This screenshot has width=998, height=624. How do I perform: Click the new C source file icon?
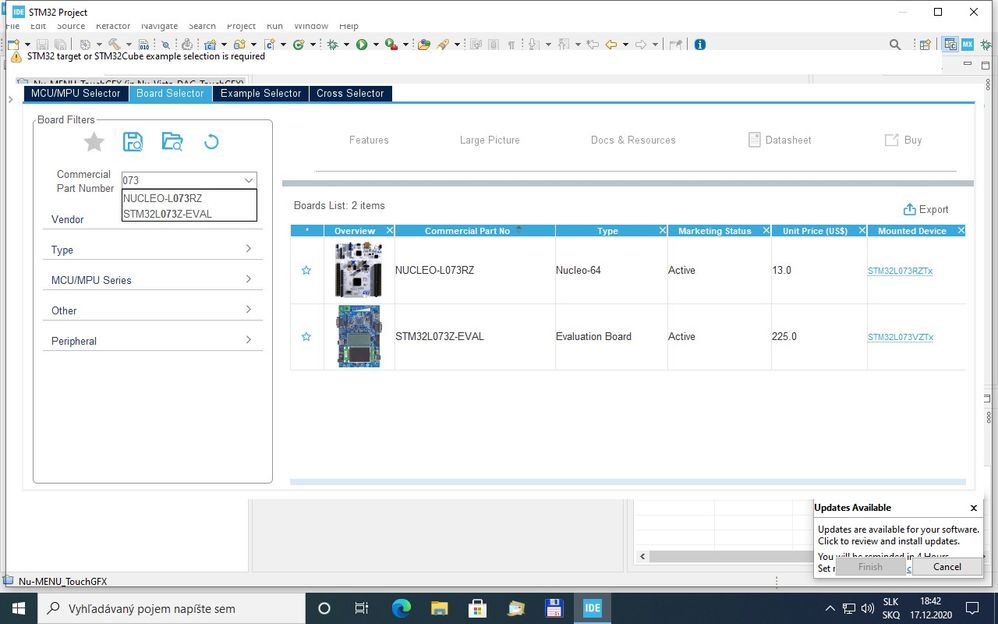click(x=269, y=44)
